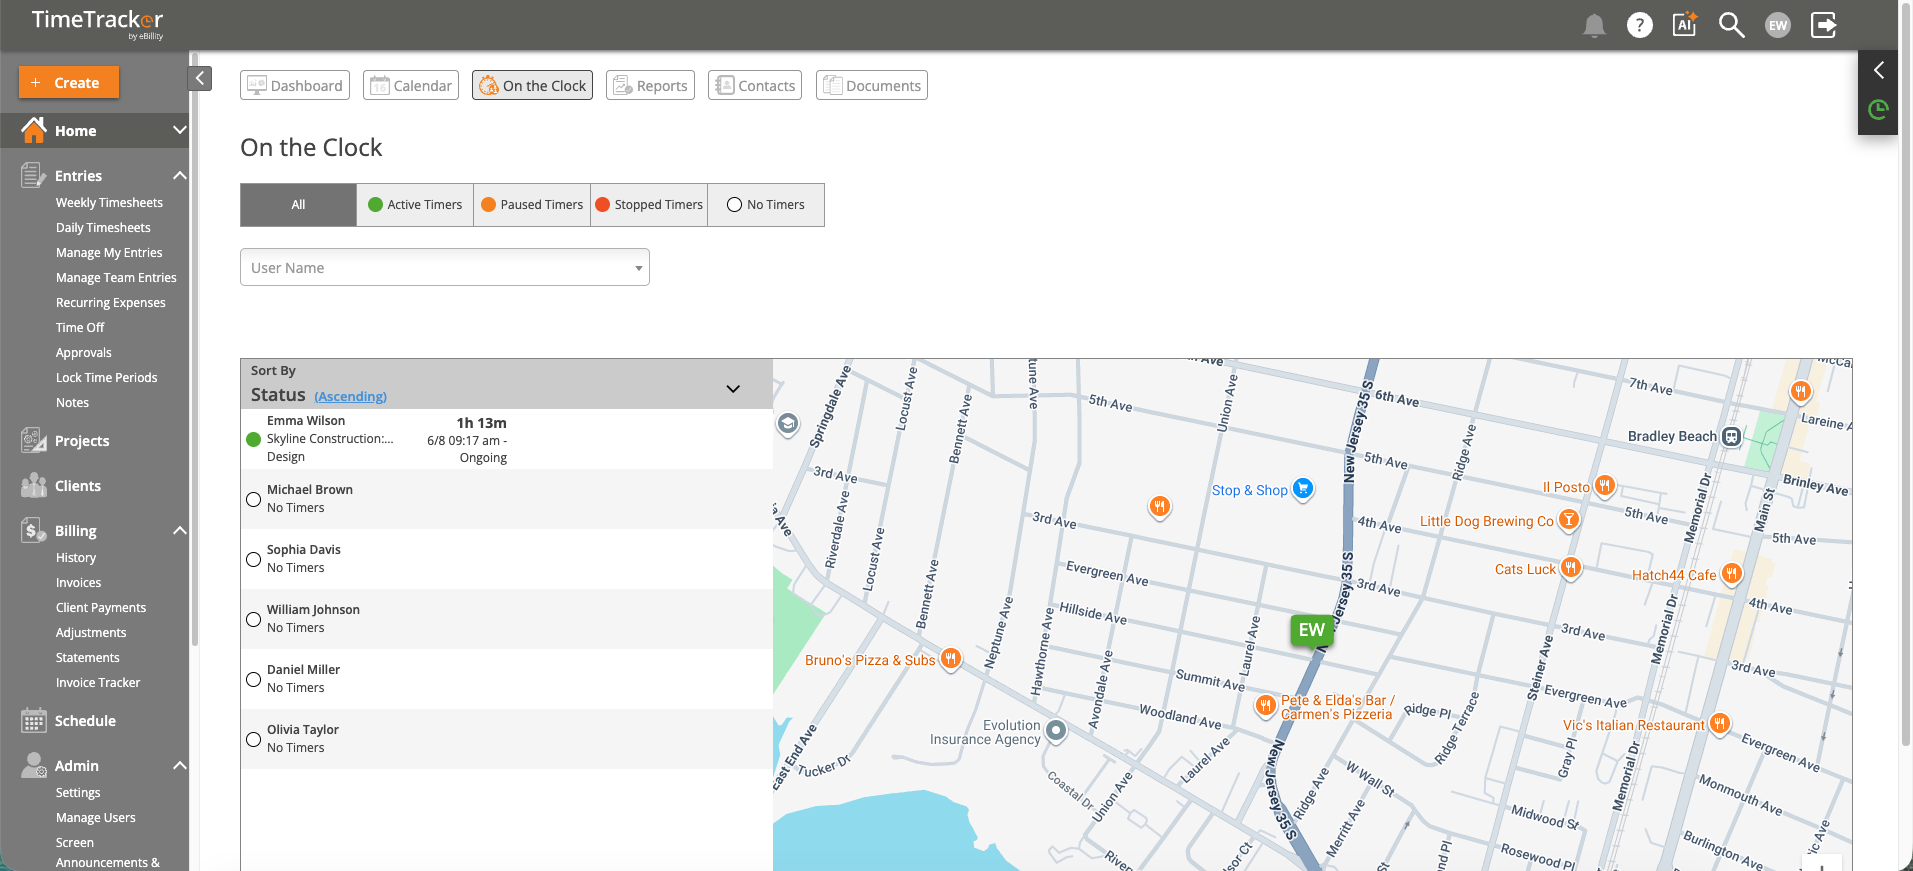Open the help question mark icon
Image resolution: width=1913 pixels, height=871 pixels.
coord(1640,25)
